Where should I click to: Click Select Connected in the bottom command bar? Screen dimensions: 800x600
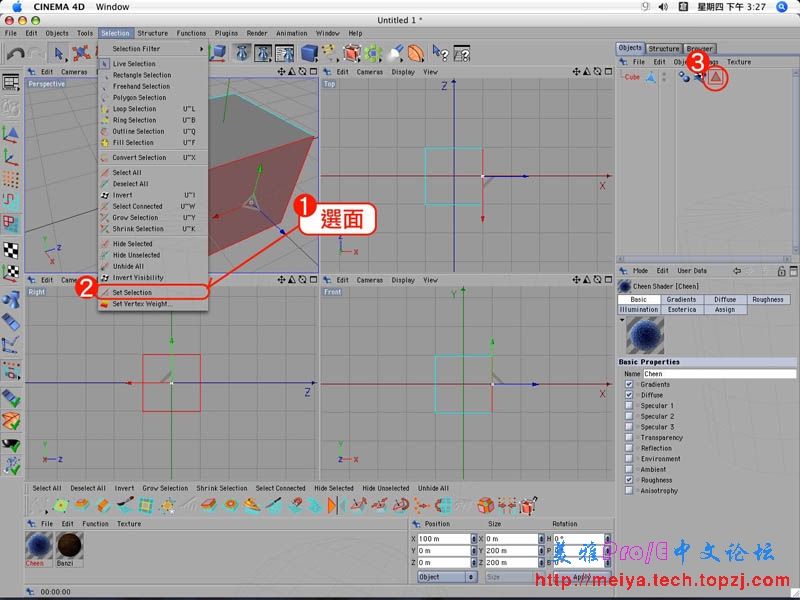281,488
